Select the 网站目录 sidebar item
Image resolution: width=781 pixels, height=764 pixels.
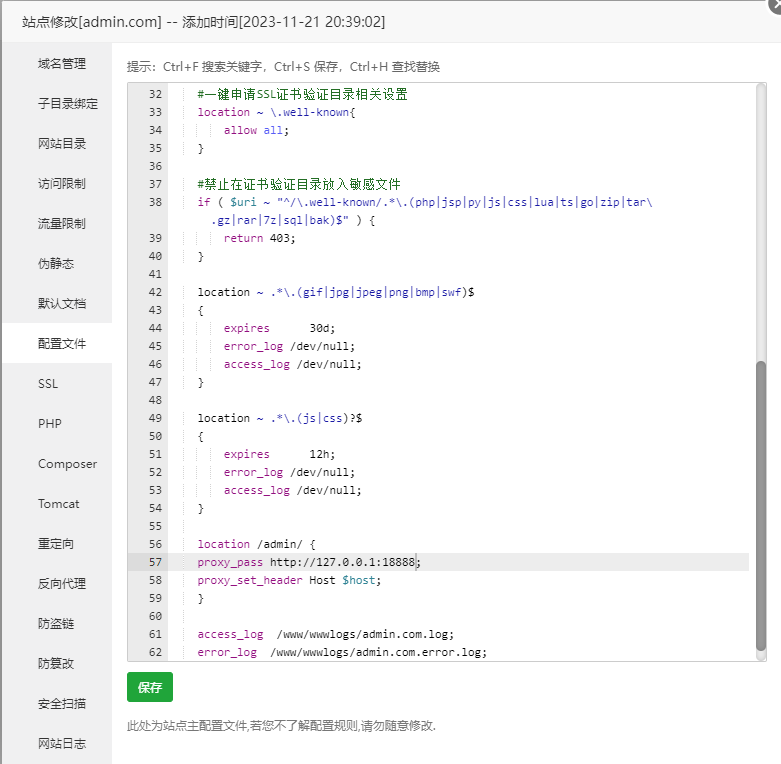click(62, 144)
